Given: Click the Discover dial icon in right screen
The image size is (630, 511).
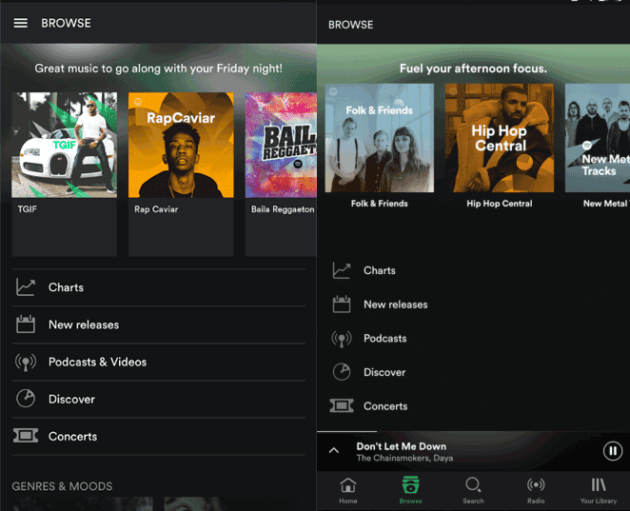Looking at the screenshot, I should [342, 372].
